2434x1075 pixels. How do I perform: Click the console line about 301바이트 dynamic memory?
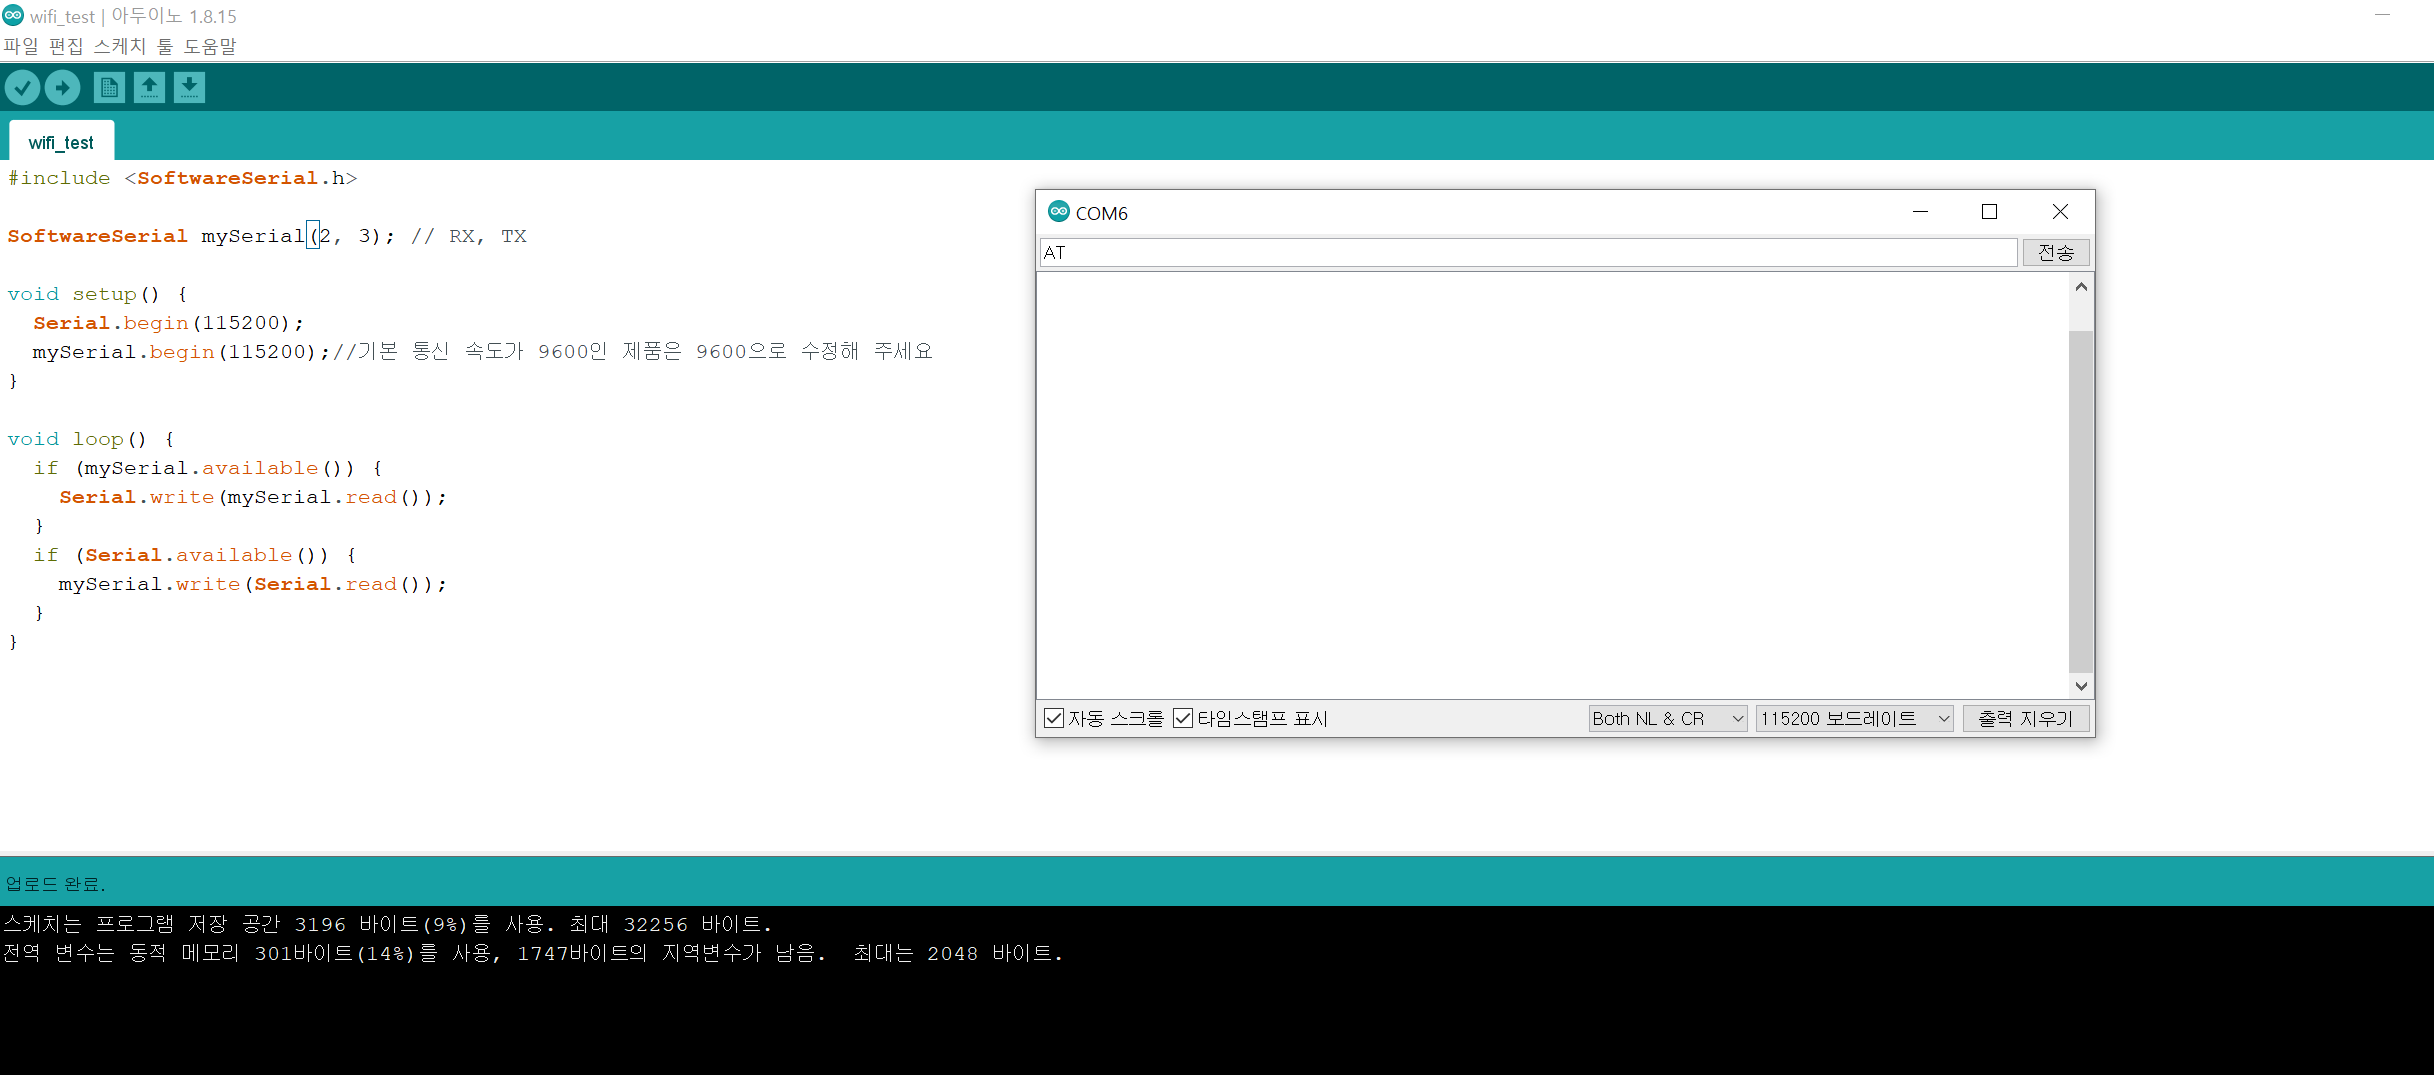pos(533,953)
